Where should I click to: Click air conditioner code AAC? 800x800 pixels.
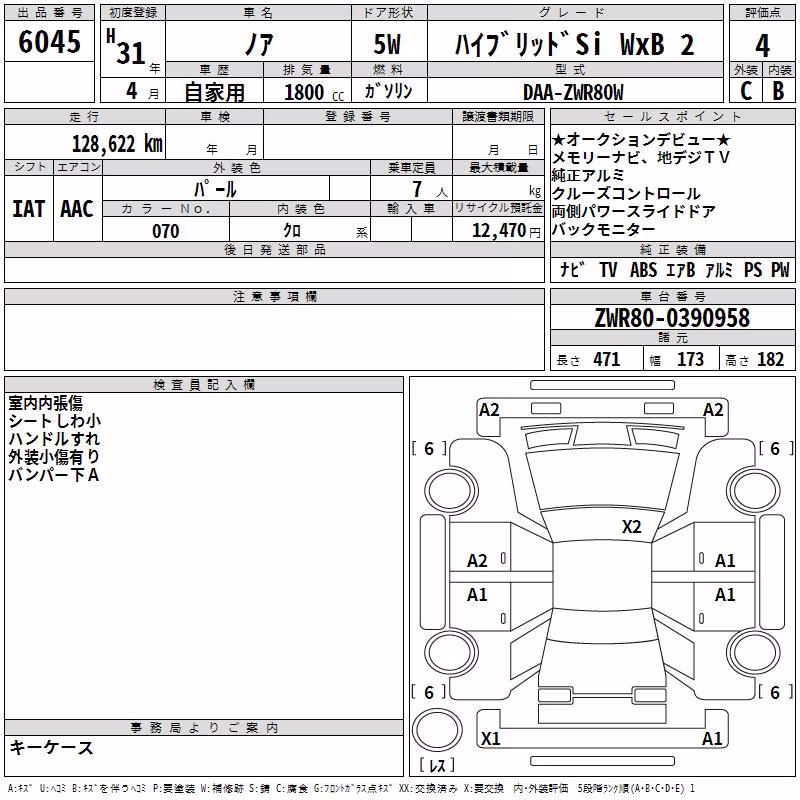click(x=77, y=209)
